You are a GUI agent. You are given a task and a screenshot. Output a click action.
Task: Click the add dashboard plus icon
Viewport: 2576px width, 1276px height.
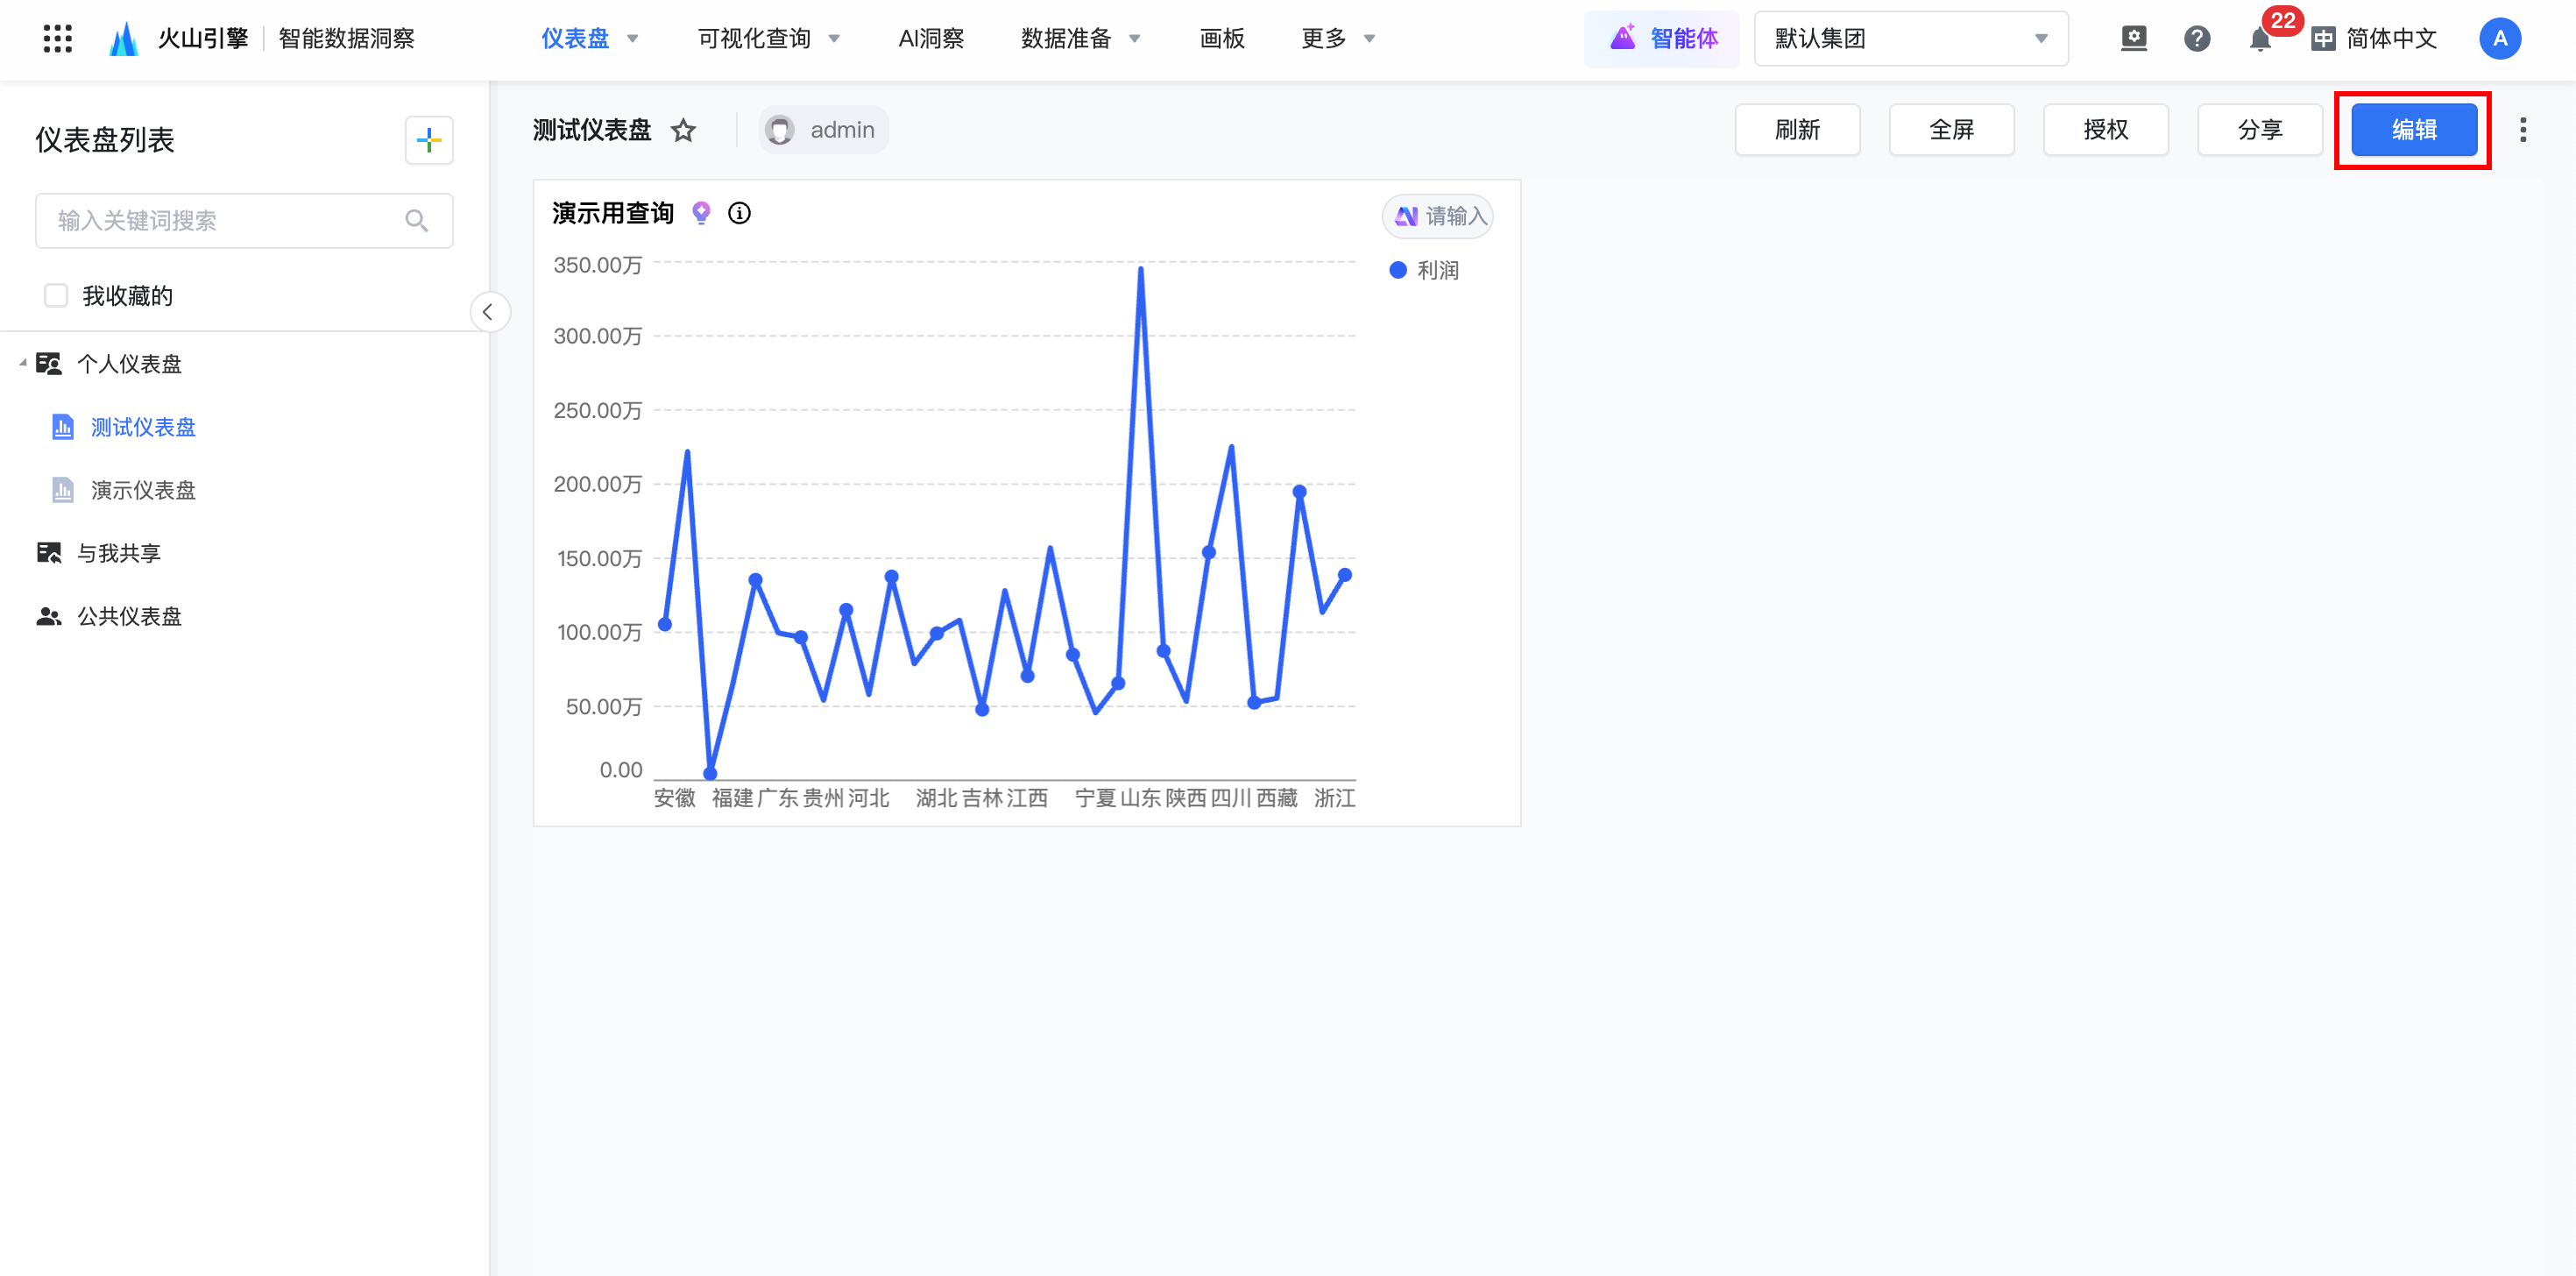click(x=429, y=140)
